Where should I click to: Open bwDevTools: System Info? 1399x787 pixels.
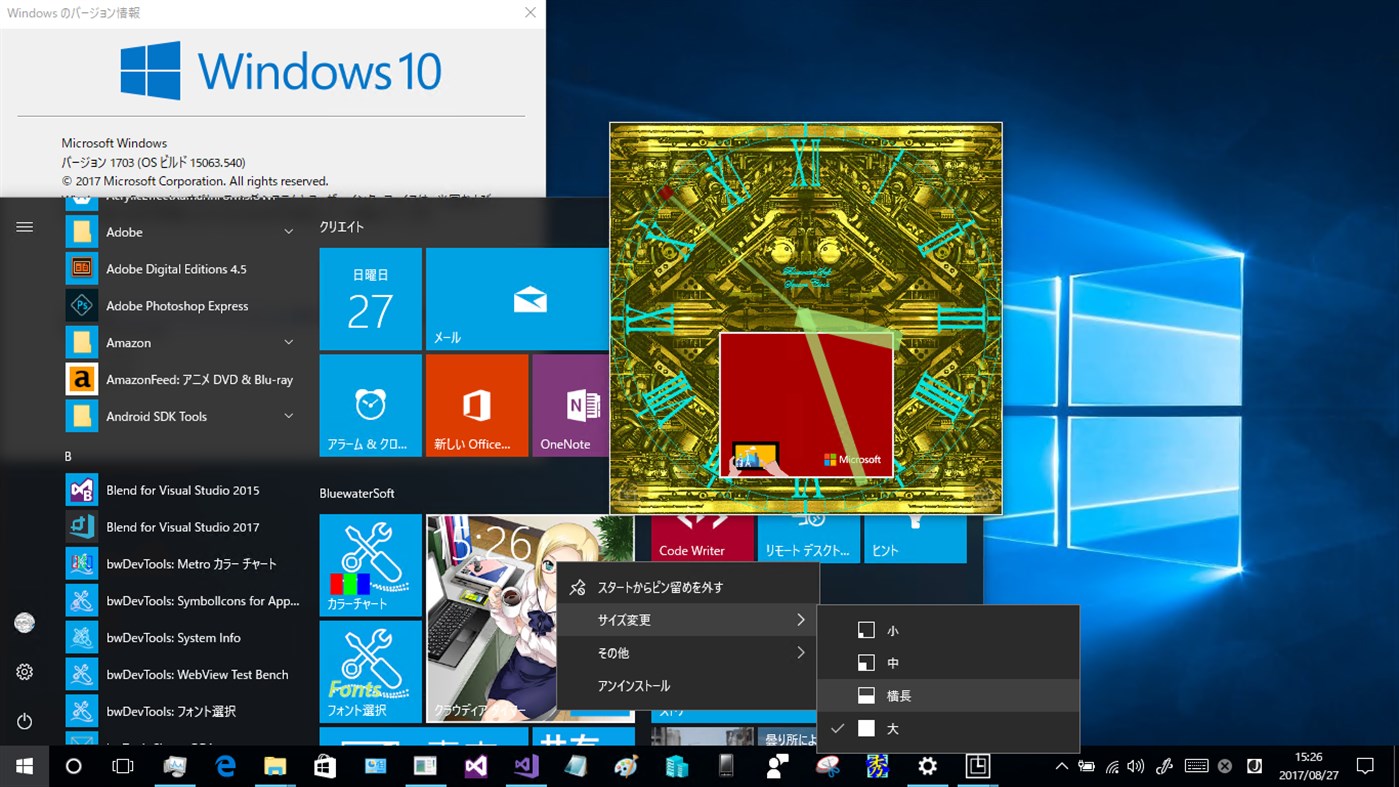182,638
